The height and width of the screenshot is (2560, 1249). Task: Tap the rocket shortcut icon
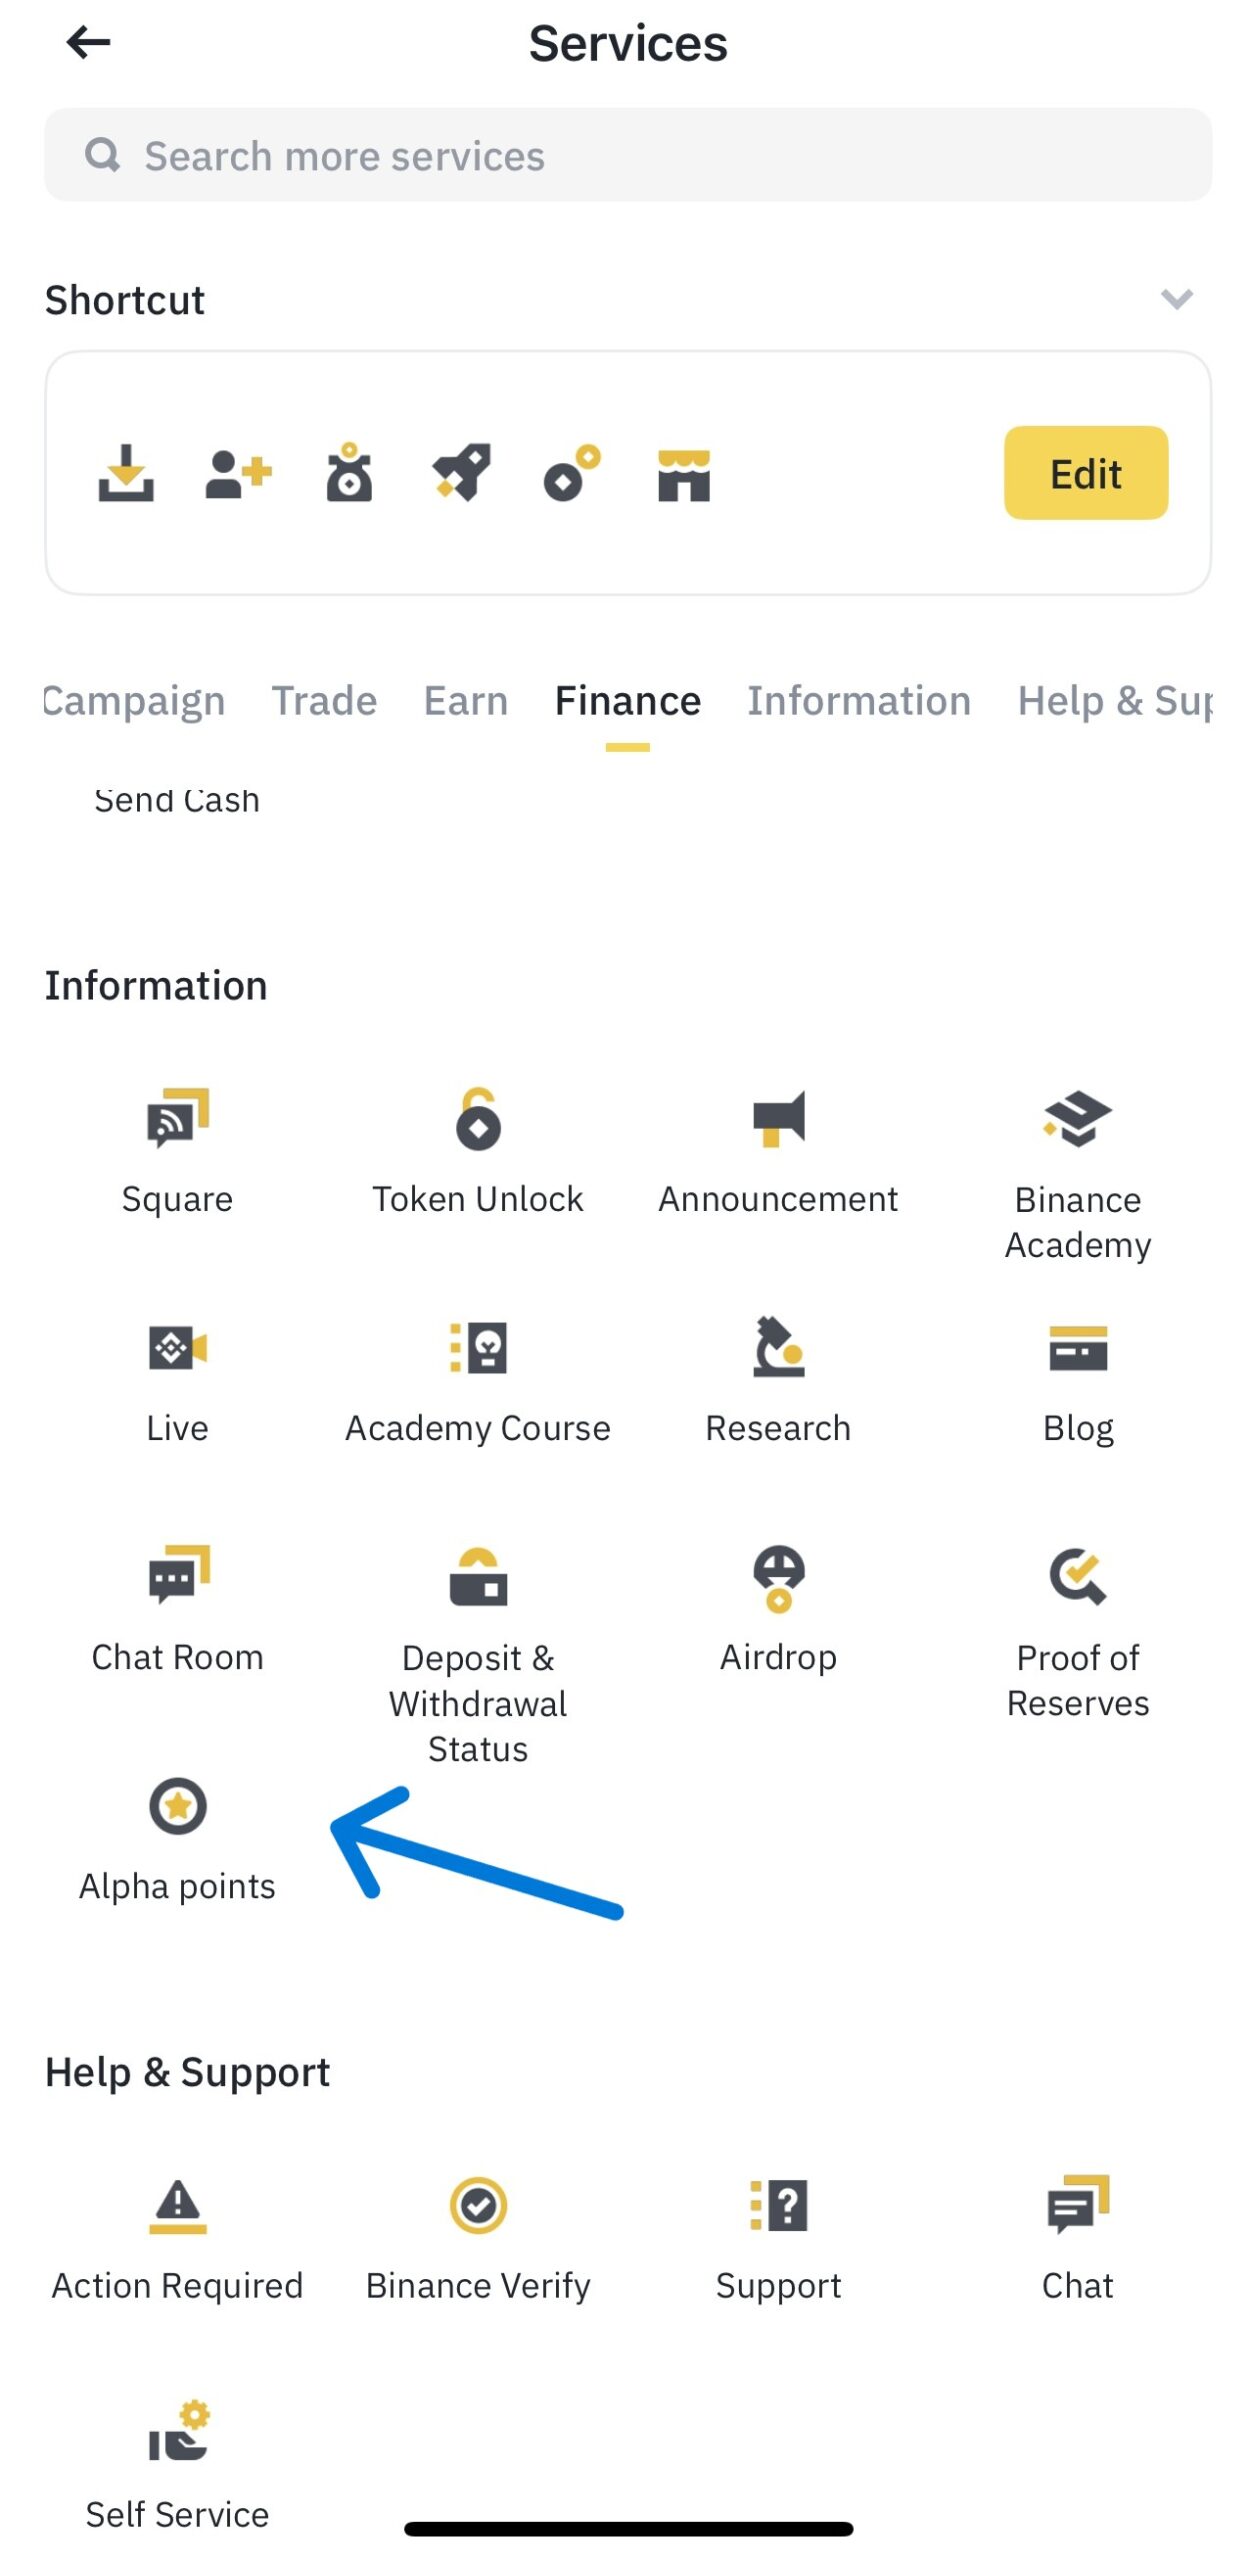pos(461,472)
